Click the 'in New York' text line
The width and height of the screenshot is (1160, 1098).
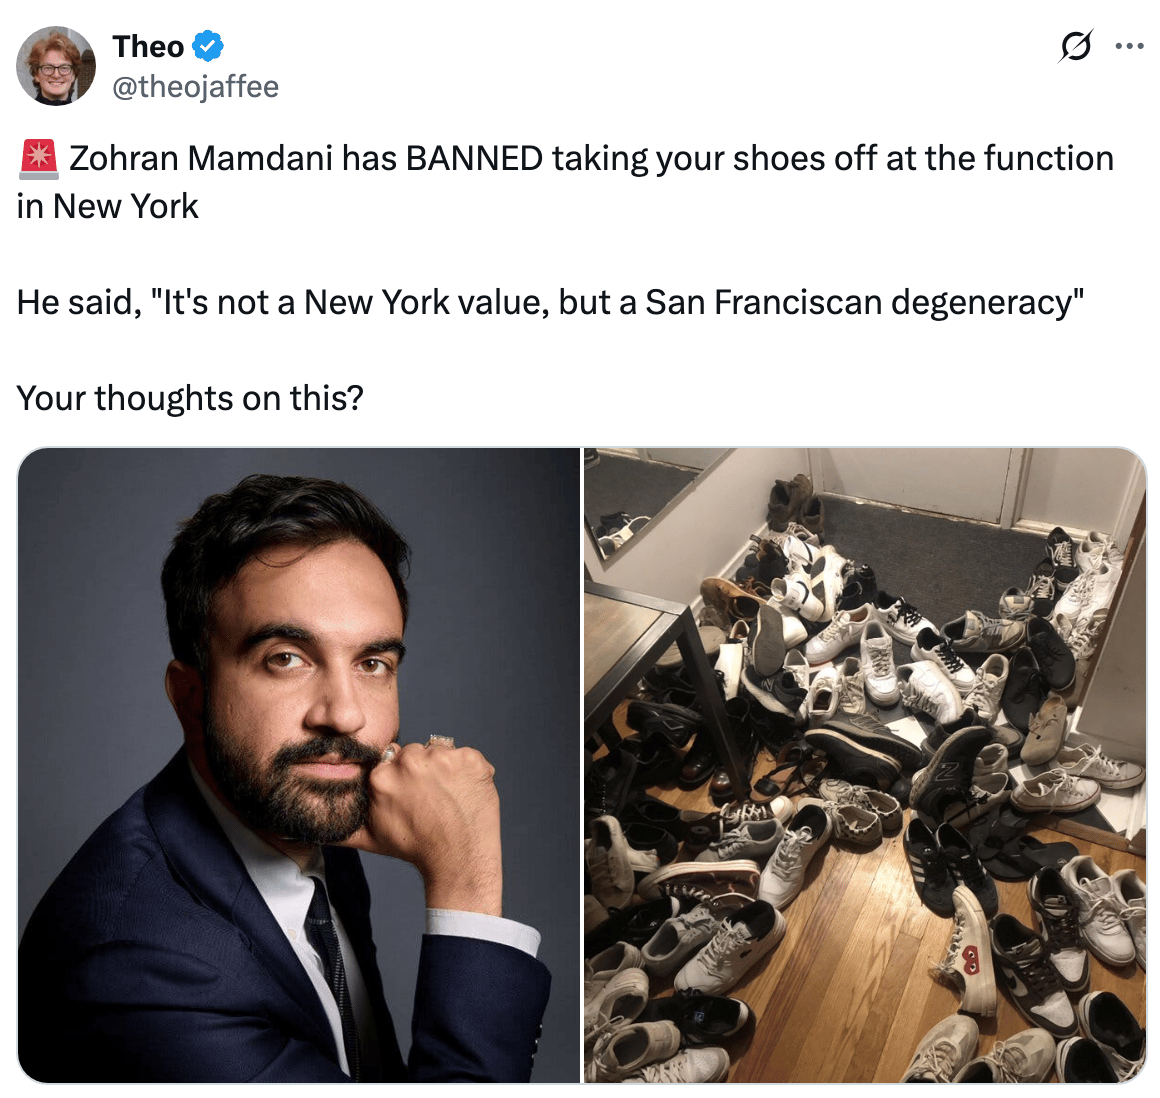[x=107, y=206]
